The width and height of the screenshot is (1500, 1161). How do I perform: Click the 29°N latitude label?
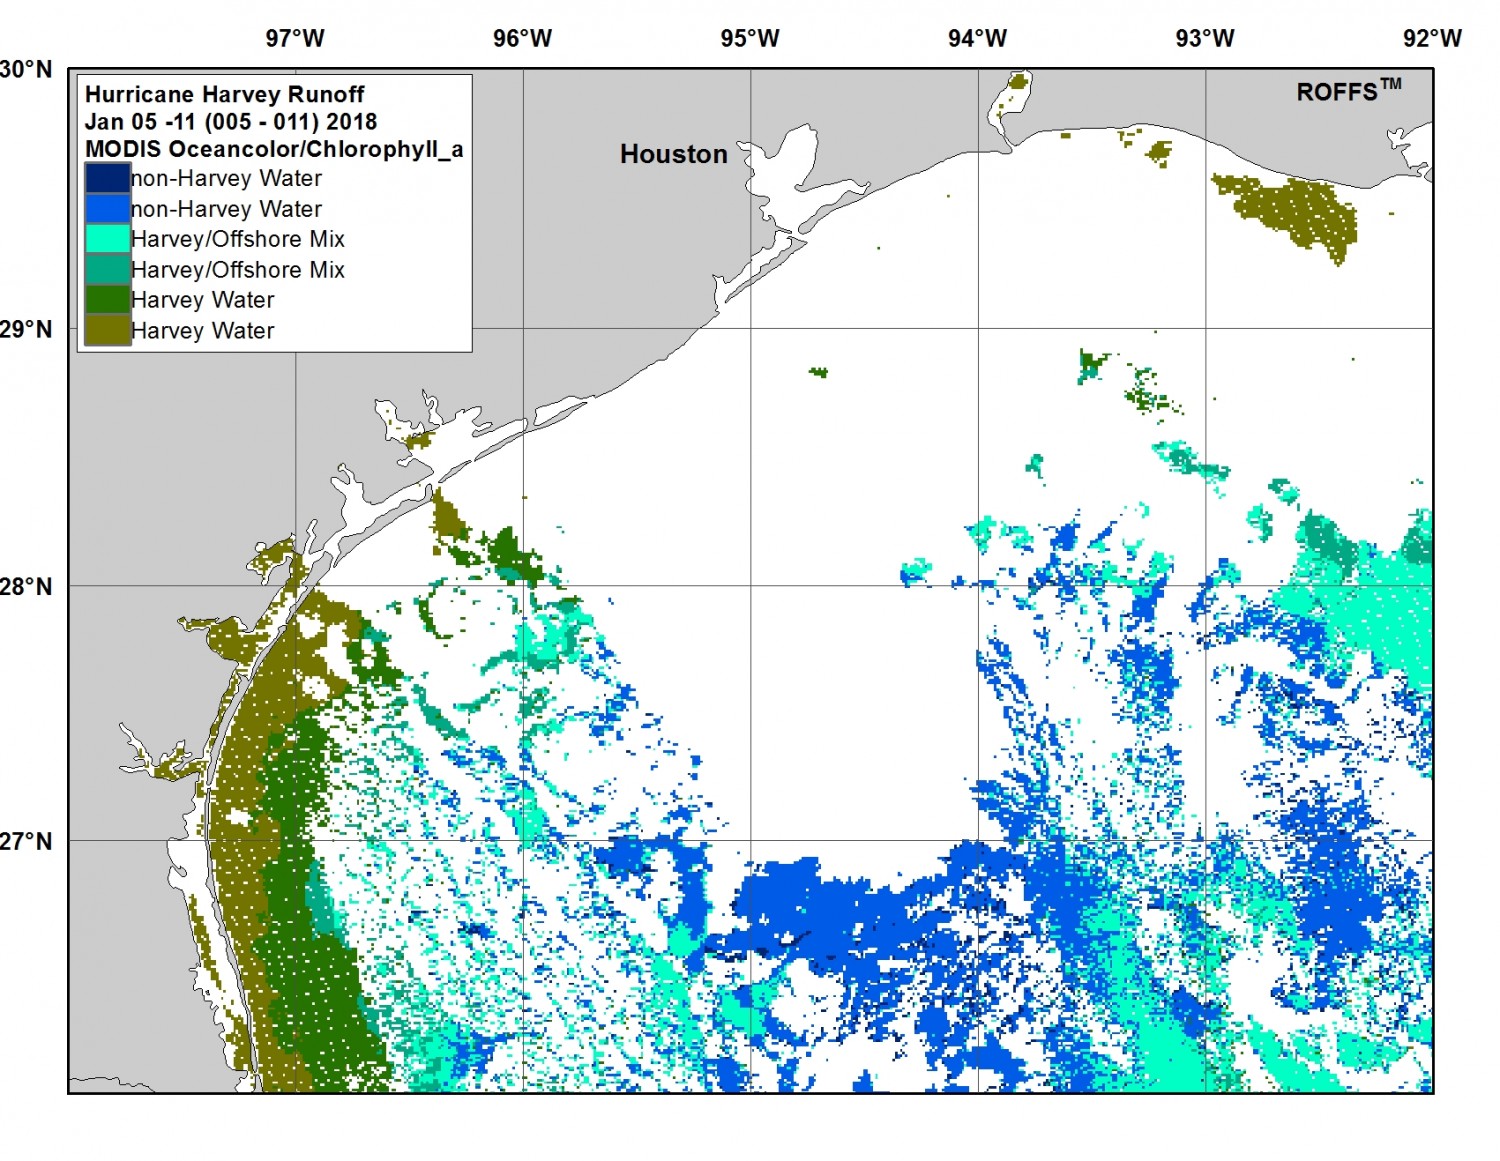coord(27,329)
